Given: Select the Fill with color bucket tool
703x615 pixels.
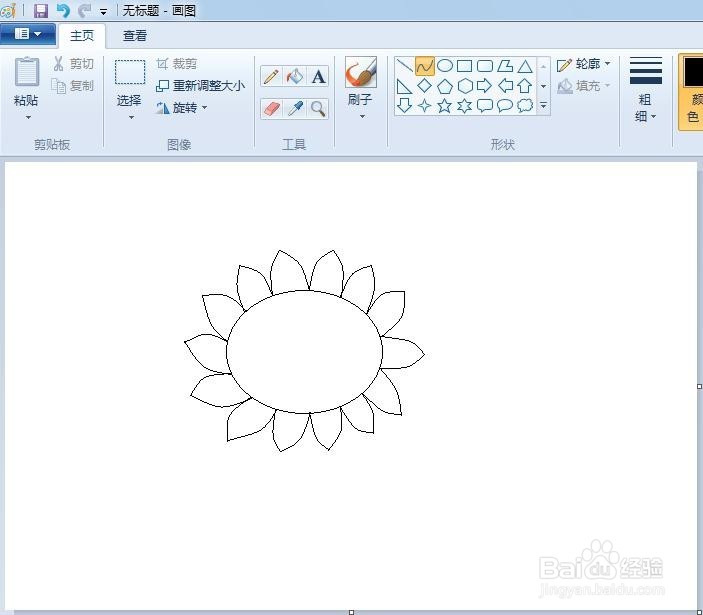Looking at the screenshot, I should [x=295, y=76].
